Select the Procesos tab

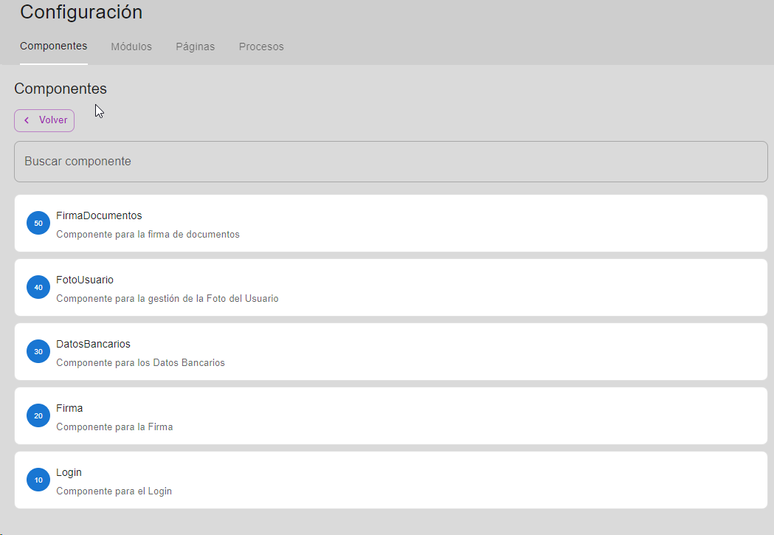(x=261, y=47)
